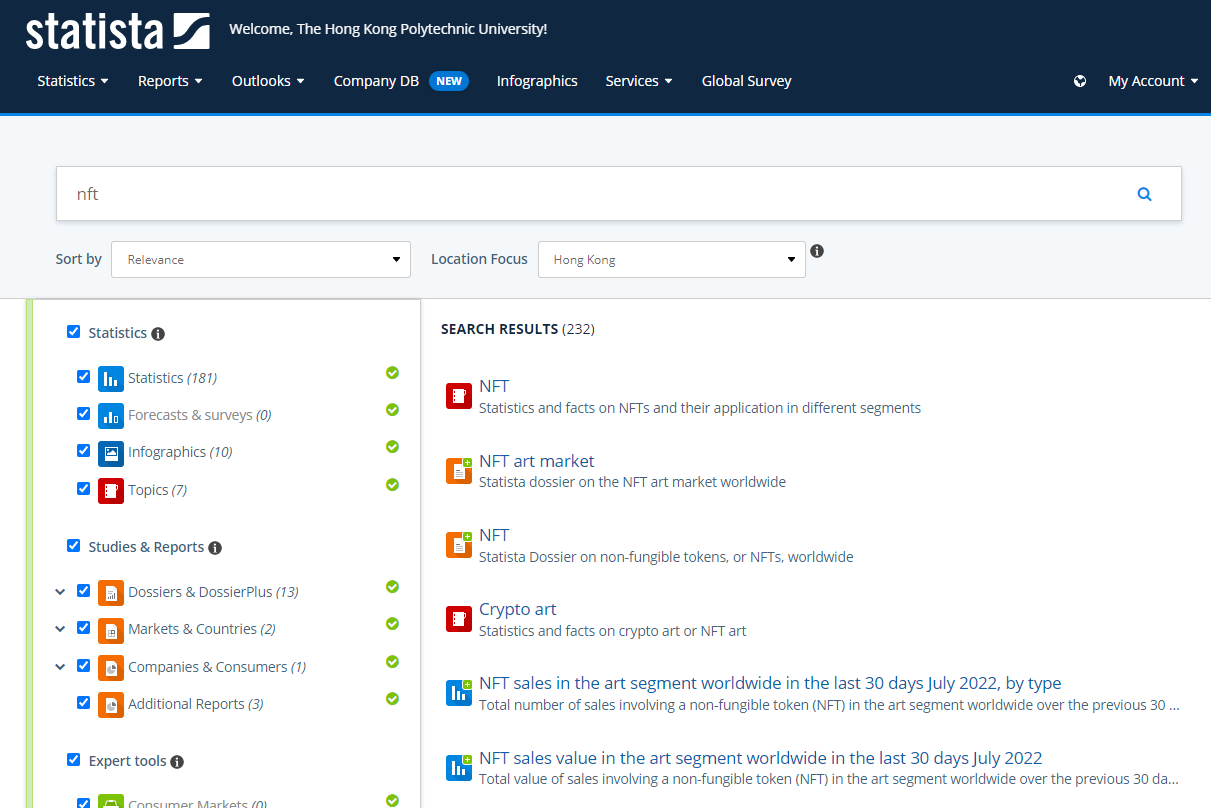Click the green check next to Topics (7)
Image resolution: width=1211 pixels, height=808 pixels.
(392, 485)
